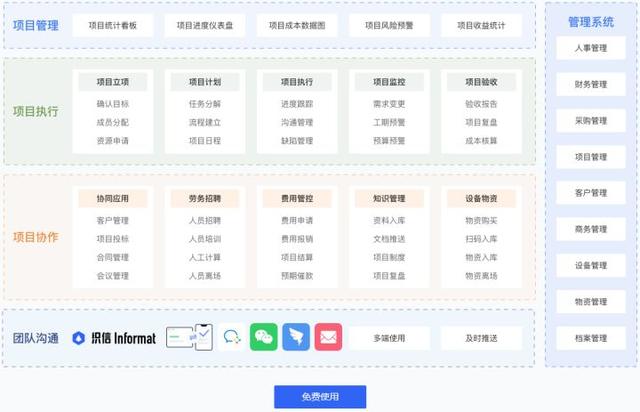The height and width of the screenshot is (412, 640).
Task: Click 成本核算 under 项目验收
Action: click(481, 141)
